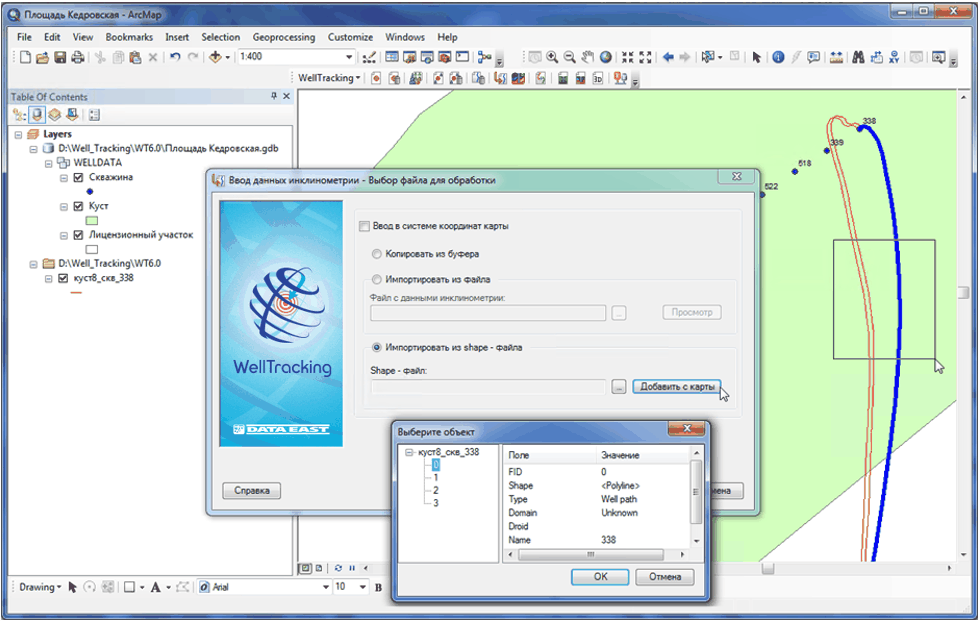The image size is (979, 621).
Task: Open the Bookmarks menu
Action: point(129,37)
